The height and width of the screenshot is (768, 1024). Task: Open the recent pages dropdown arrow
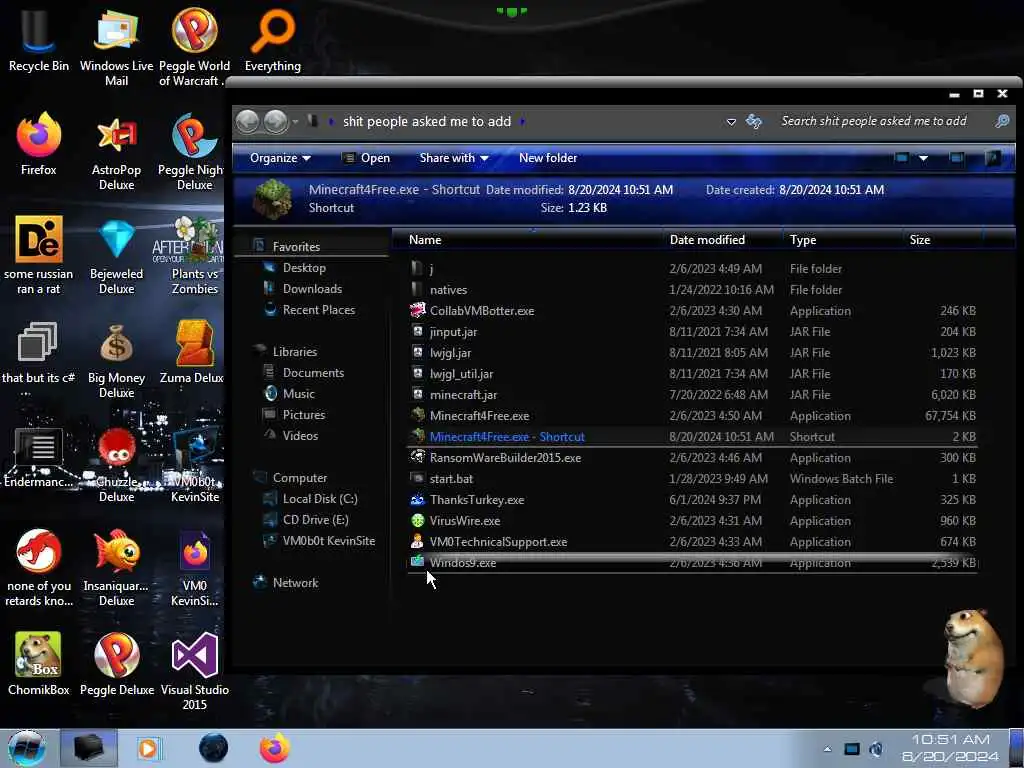click(x=295, y=121)
